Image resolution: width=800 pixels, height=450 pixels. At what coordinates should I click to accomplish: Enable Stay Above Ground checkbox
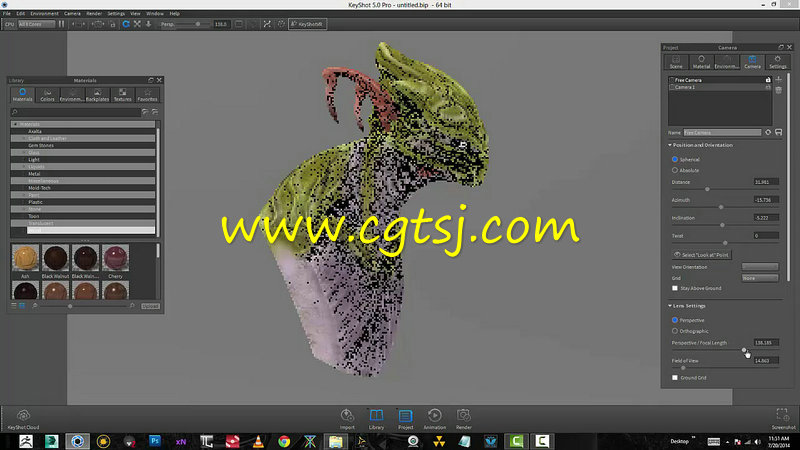(x=674, y=288)
